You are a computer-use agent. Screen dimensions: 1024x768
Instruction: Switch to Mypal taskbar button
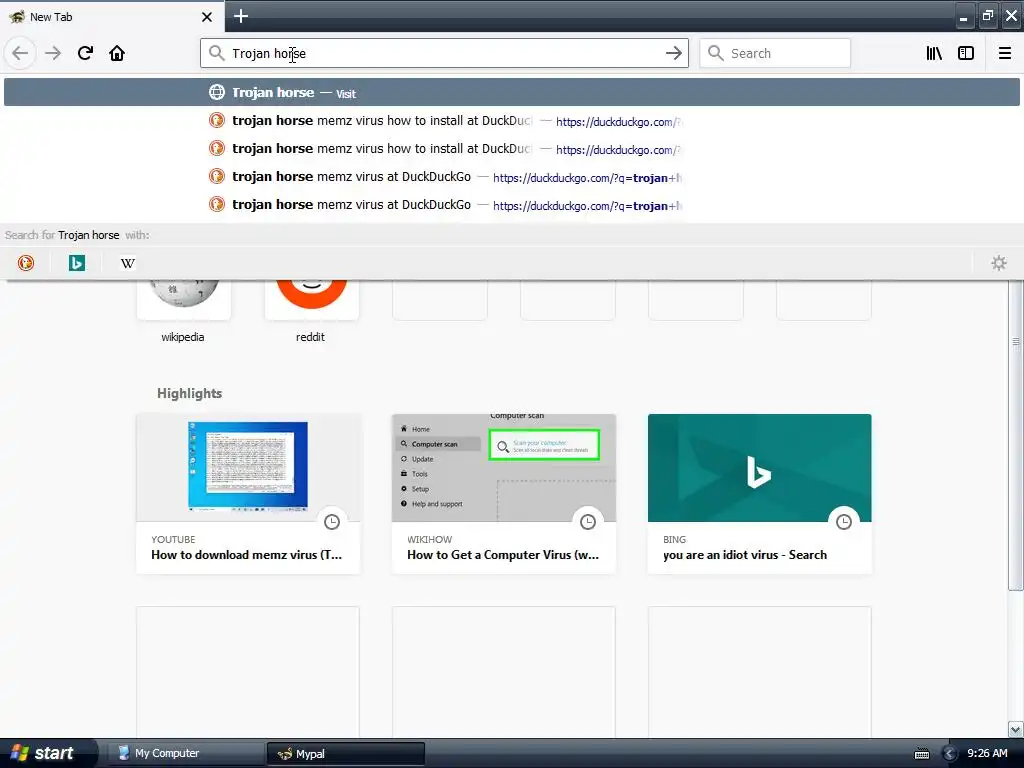[346, 754]
